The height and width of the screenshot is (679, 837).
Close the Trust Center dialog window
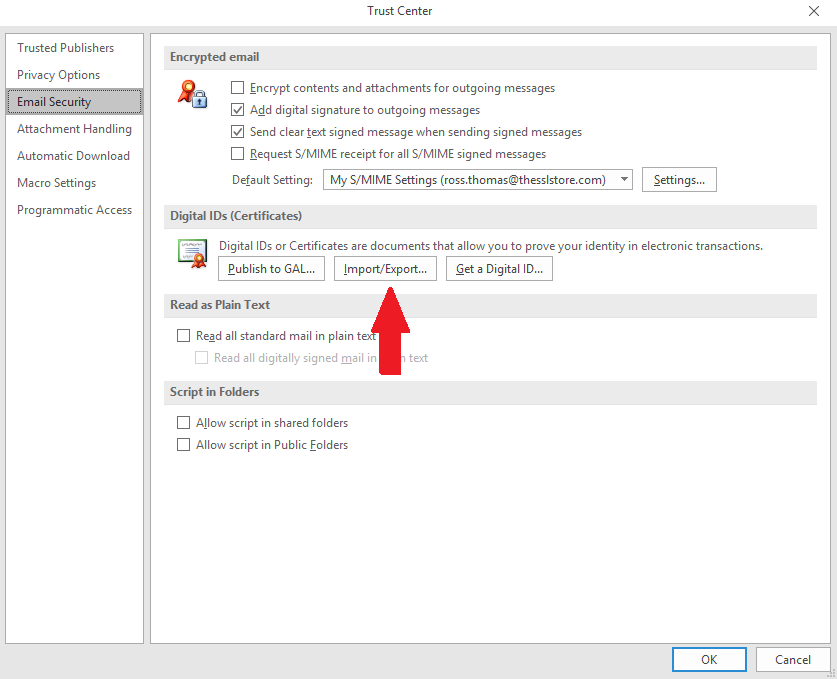pyautogui.click(x=814, y=11)
